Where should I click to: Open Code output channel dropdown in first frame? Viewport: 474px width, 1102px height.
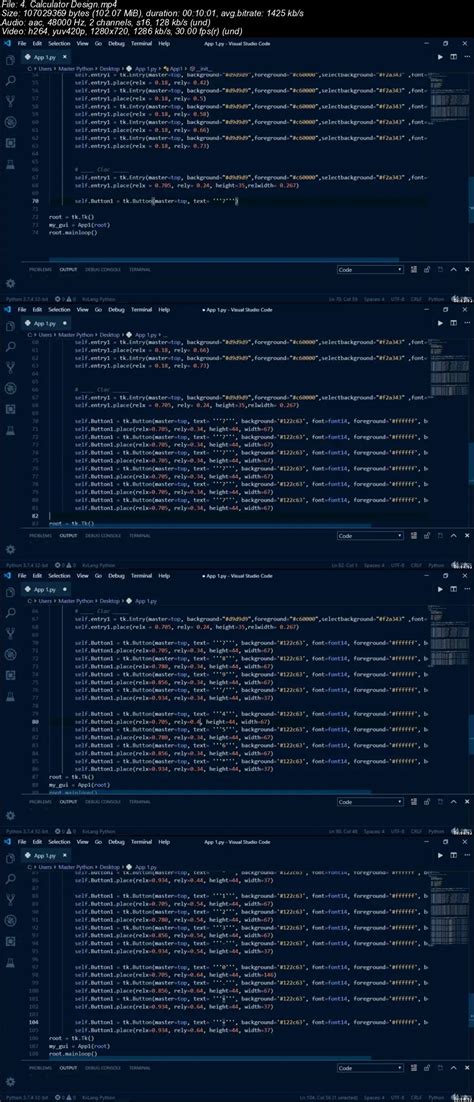pos(370,269)
